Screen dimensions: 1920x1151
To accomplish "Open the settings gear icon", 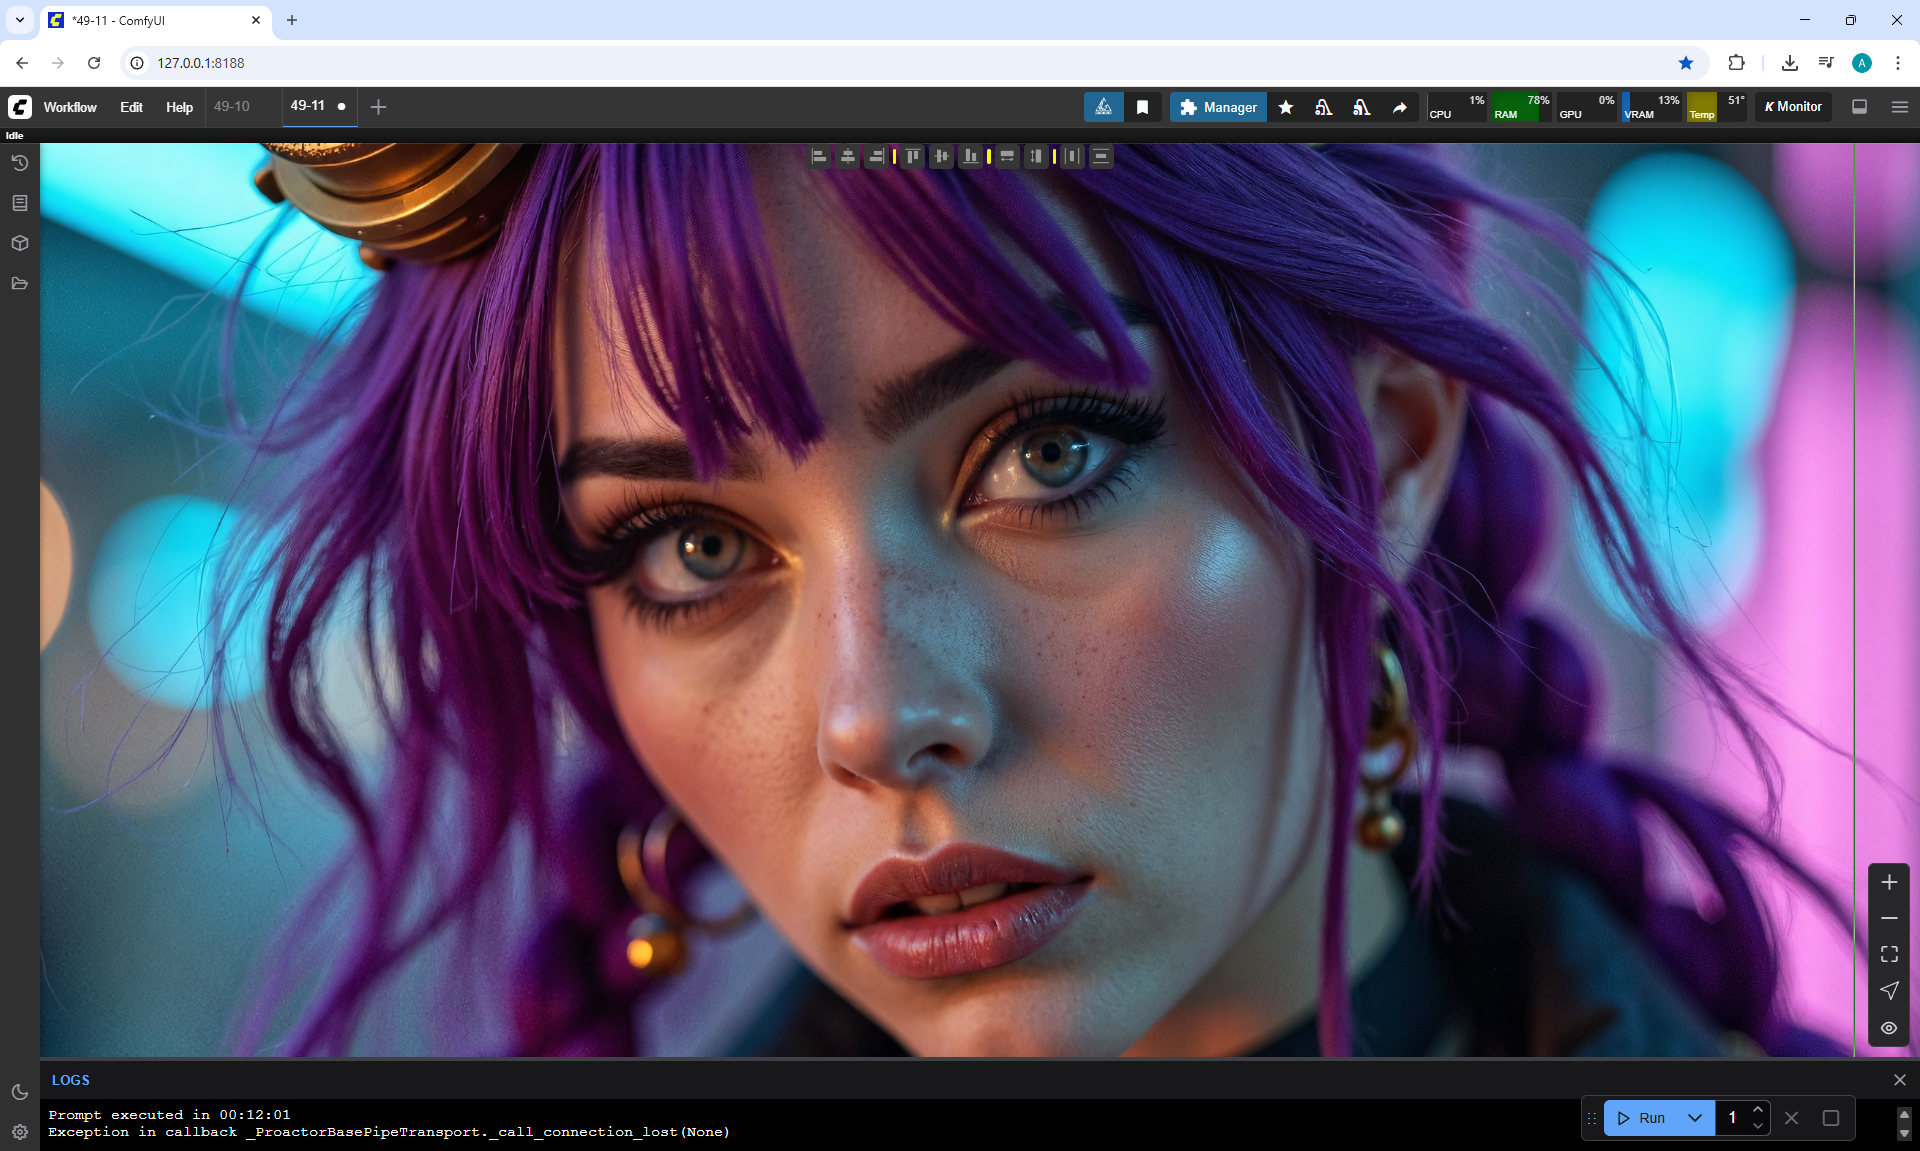I will (x=19, y=1131).
